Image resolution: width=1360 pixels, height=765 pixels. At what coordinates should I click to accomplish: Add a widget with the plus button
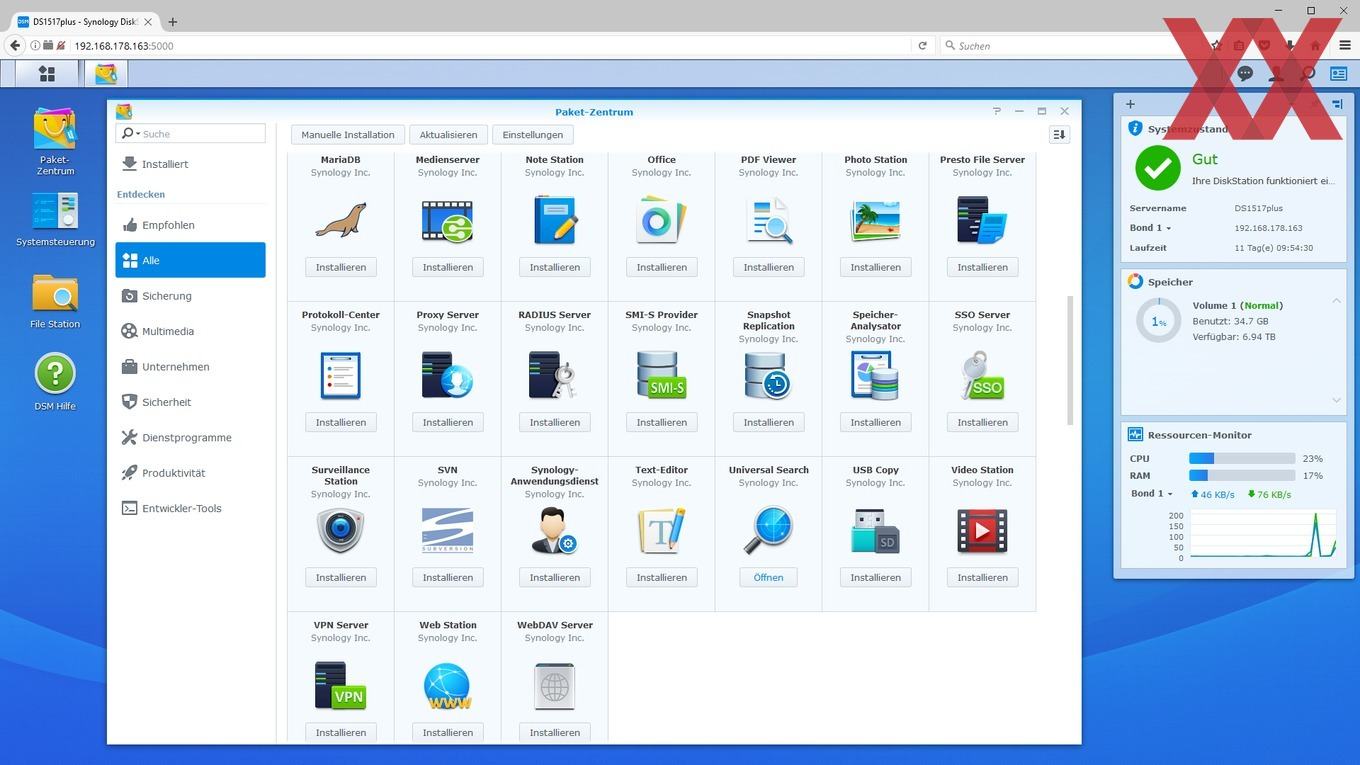1130,104
